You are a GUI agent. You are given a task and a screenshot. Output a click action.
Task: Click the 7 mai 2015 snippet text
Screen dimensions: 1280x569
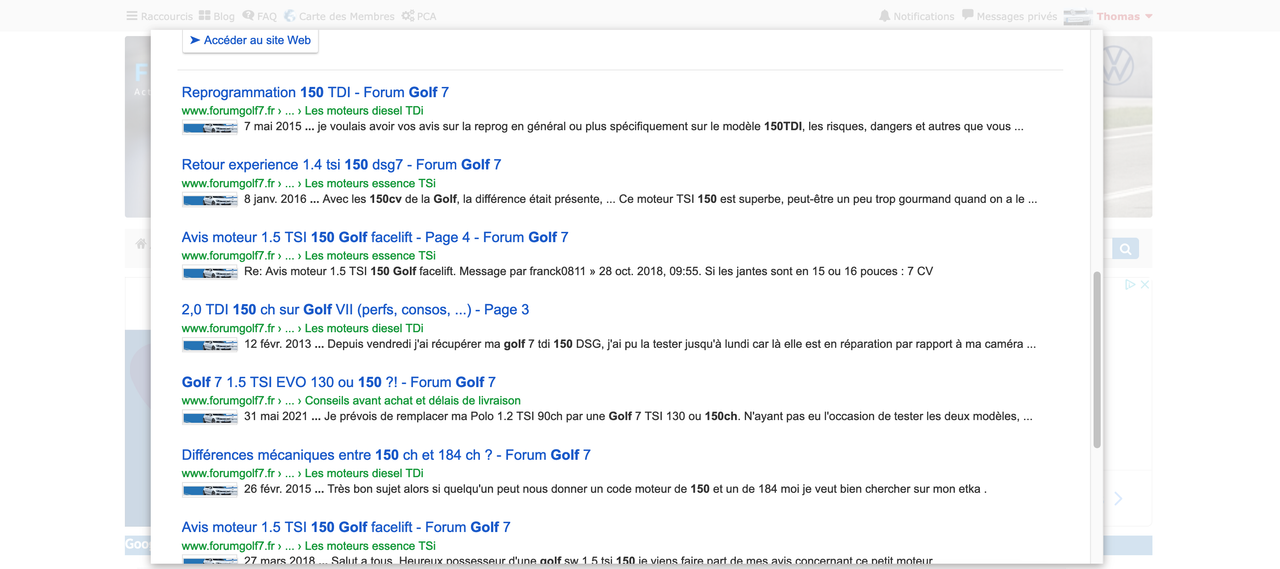[x=633, y=127]
